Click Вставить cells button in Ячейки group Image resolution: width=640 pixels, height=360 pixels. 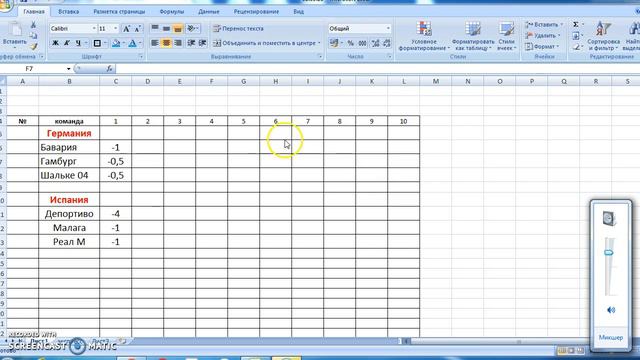click(x=544, y=24)
